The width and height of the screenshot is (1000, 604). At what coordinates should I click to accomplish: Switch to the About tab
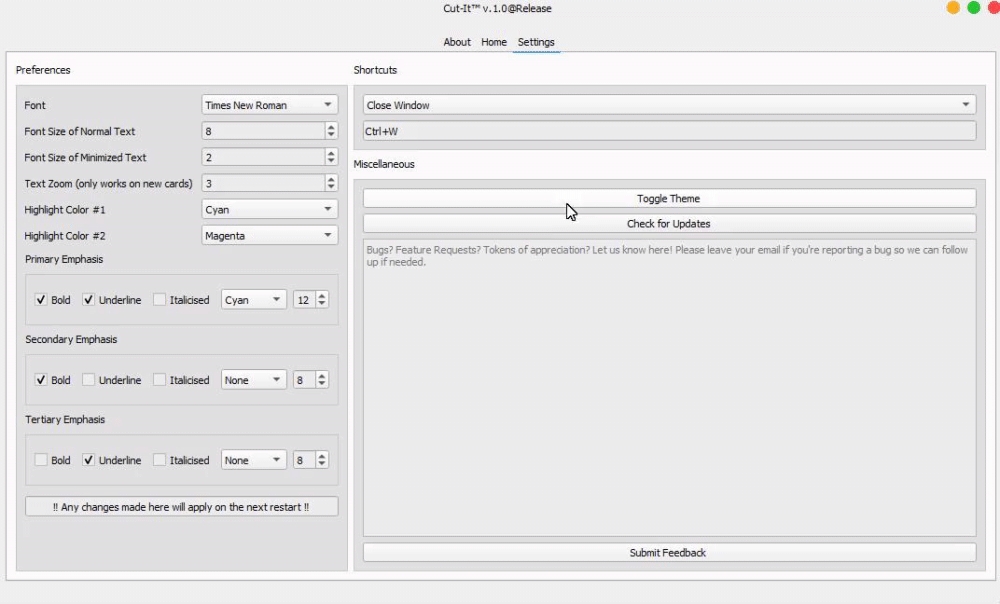coord(457,42)
